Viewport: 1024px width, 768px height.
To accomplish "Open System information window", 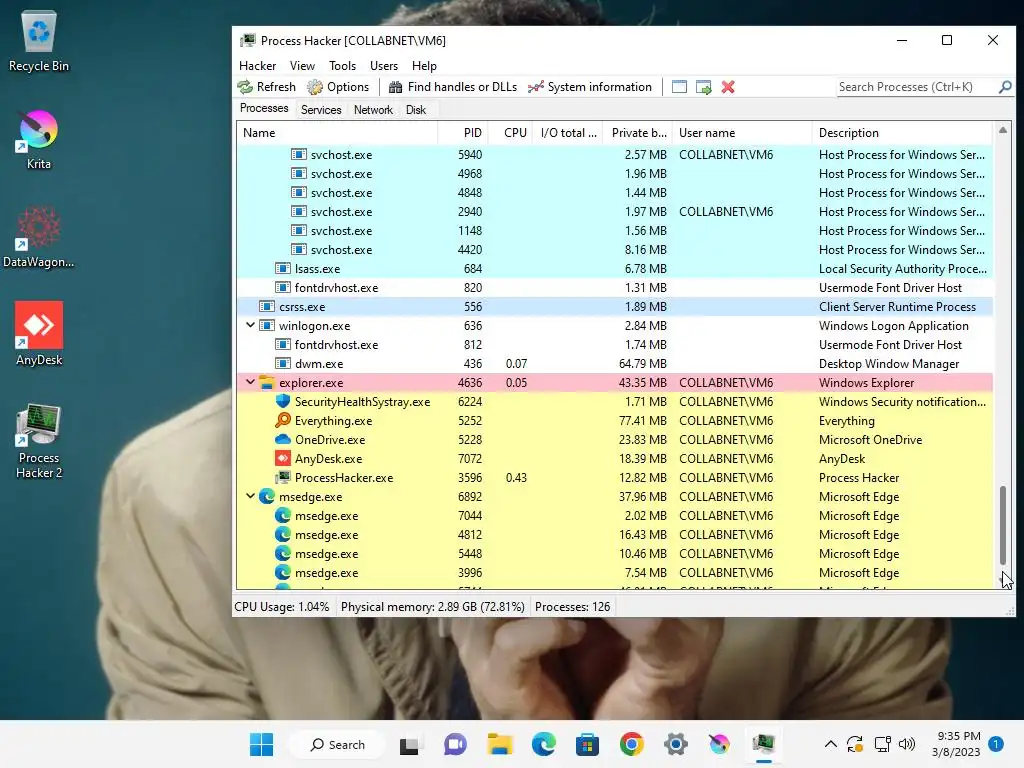I will (x=590, y=87).
